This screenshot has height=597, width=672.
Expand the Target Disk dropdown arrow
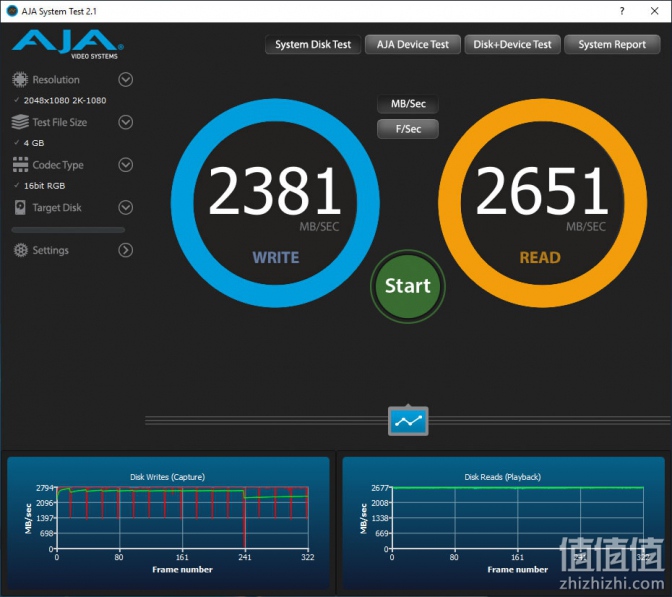click(126, 207)
